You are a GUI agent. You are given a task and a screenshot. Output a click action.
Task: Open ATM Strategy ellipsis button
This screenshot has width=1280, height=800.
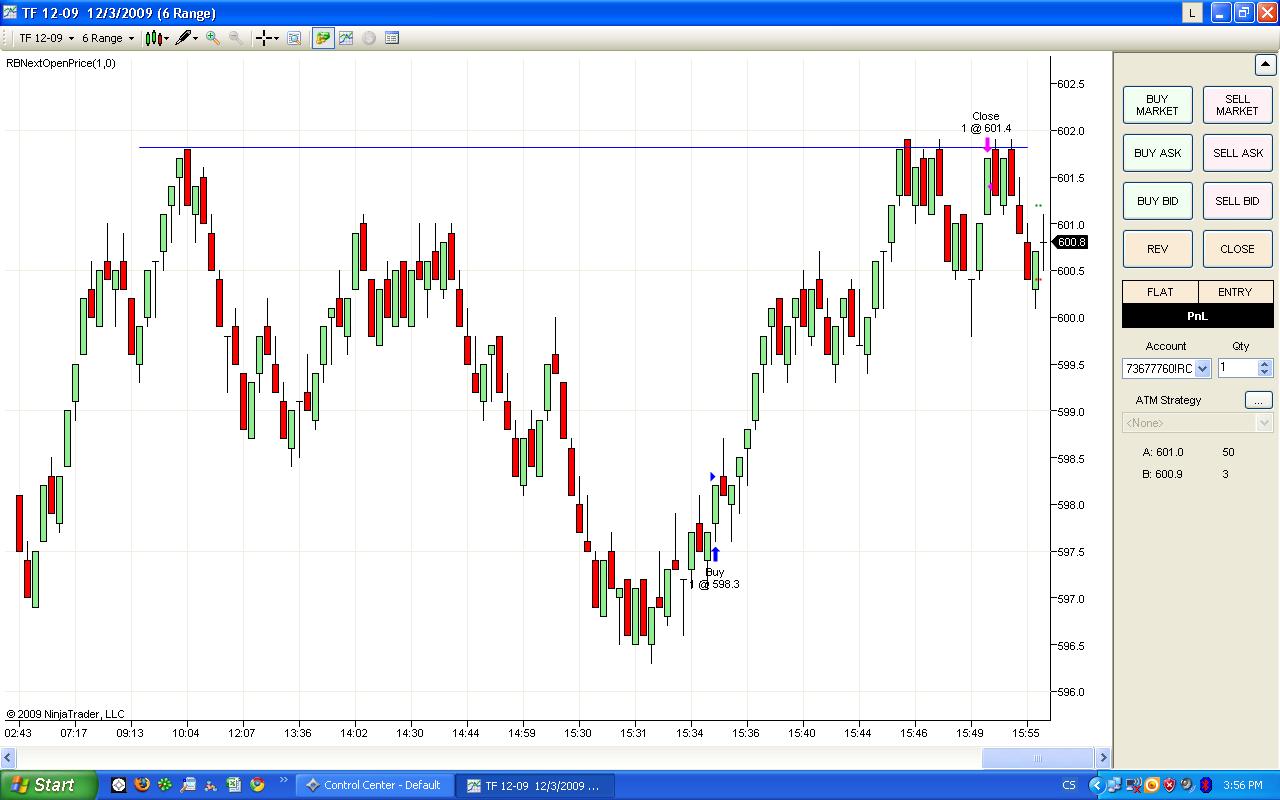click(x=1258, y=400)
